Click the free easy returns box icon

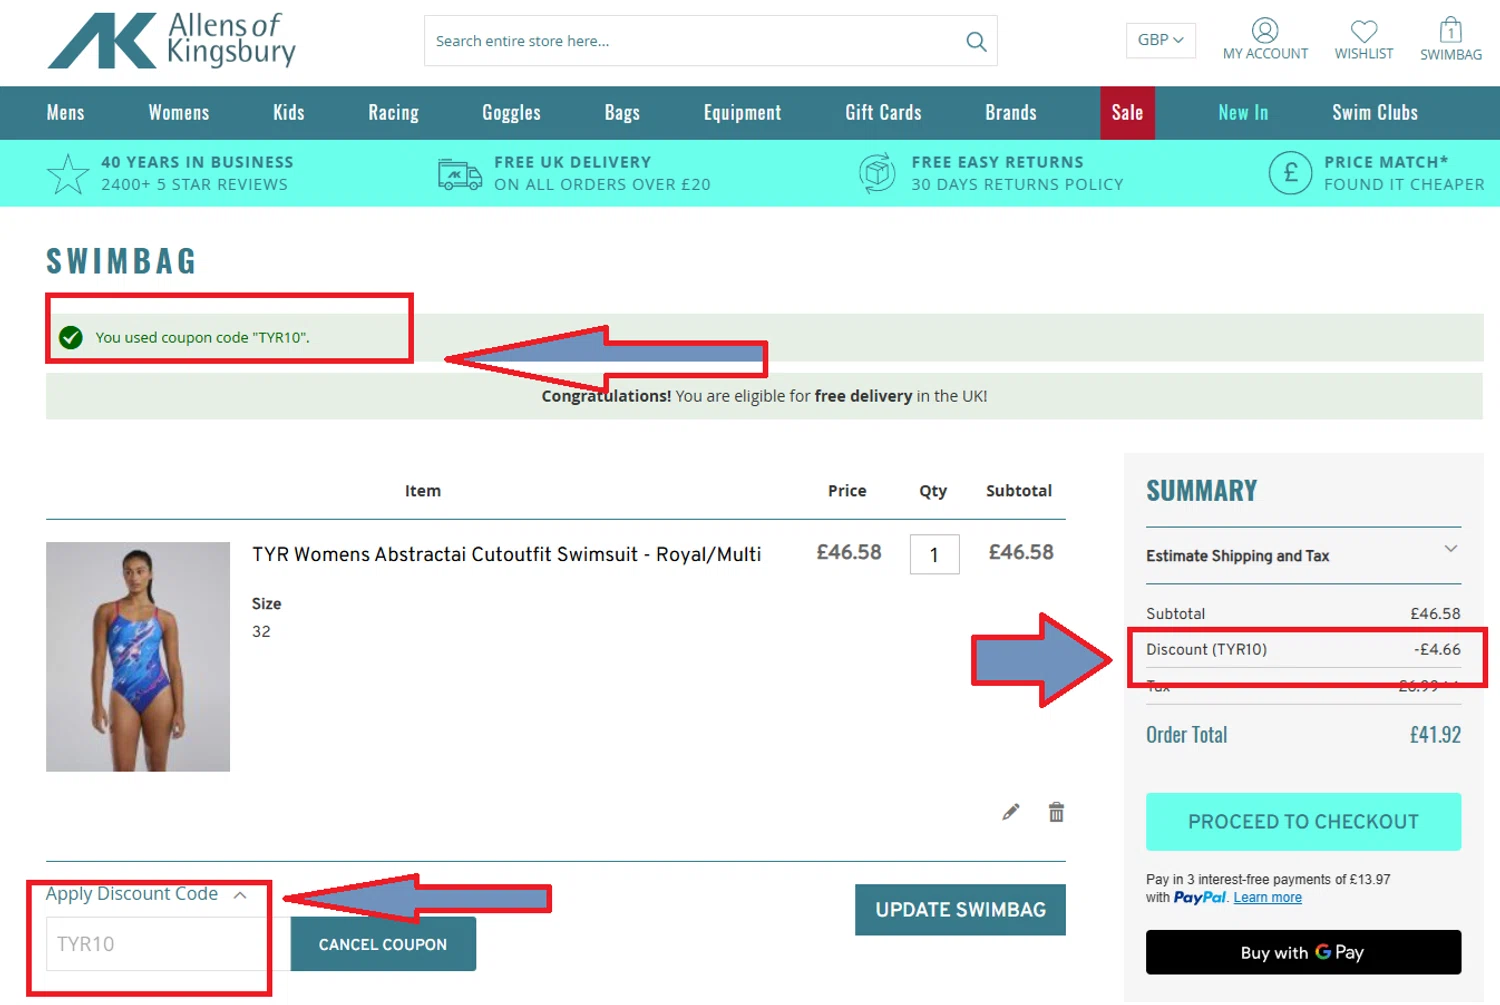(877, 173)
